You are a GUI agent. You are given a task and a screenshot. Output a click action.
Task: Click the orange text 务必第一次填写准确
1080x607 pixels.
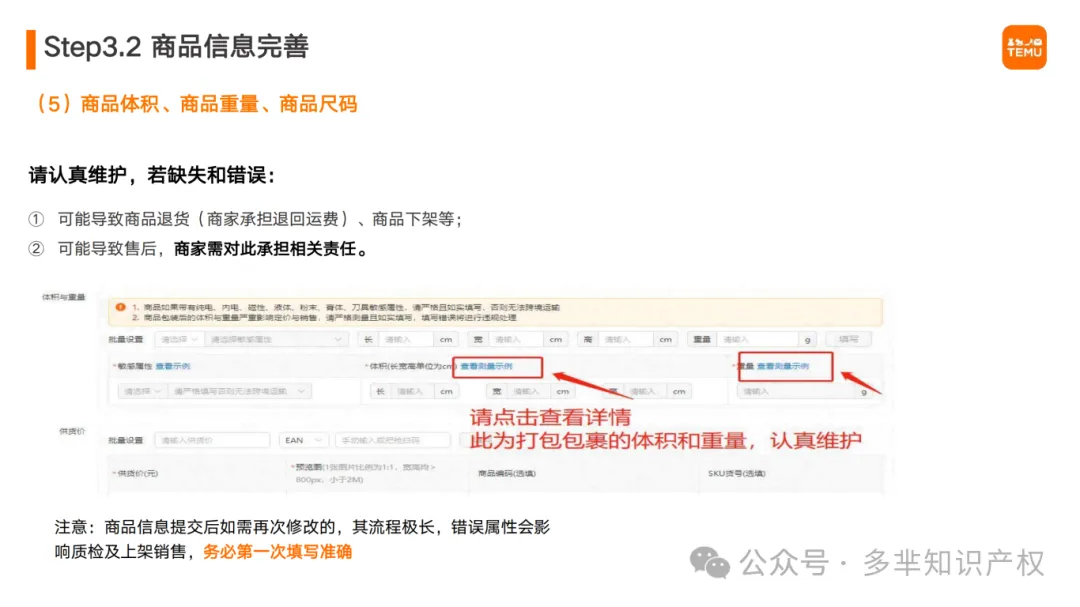tap(278, 552)
